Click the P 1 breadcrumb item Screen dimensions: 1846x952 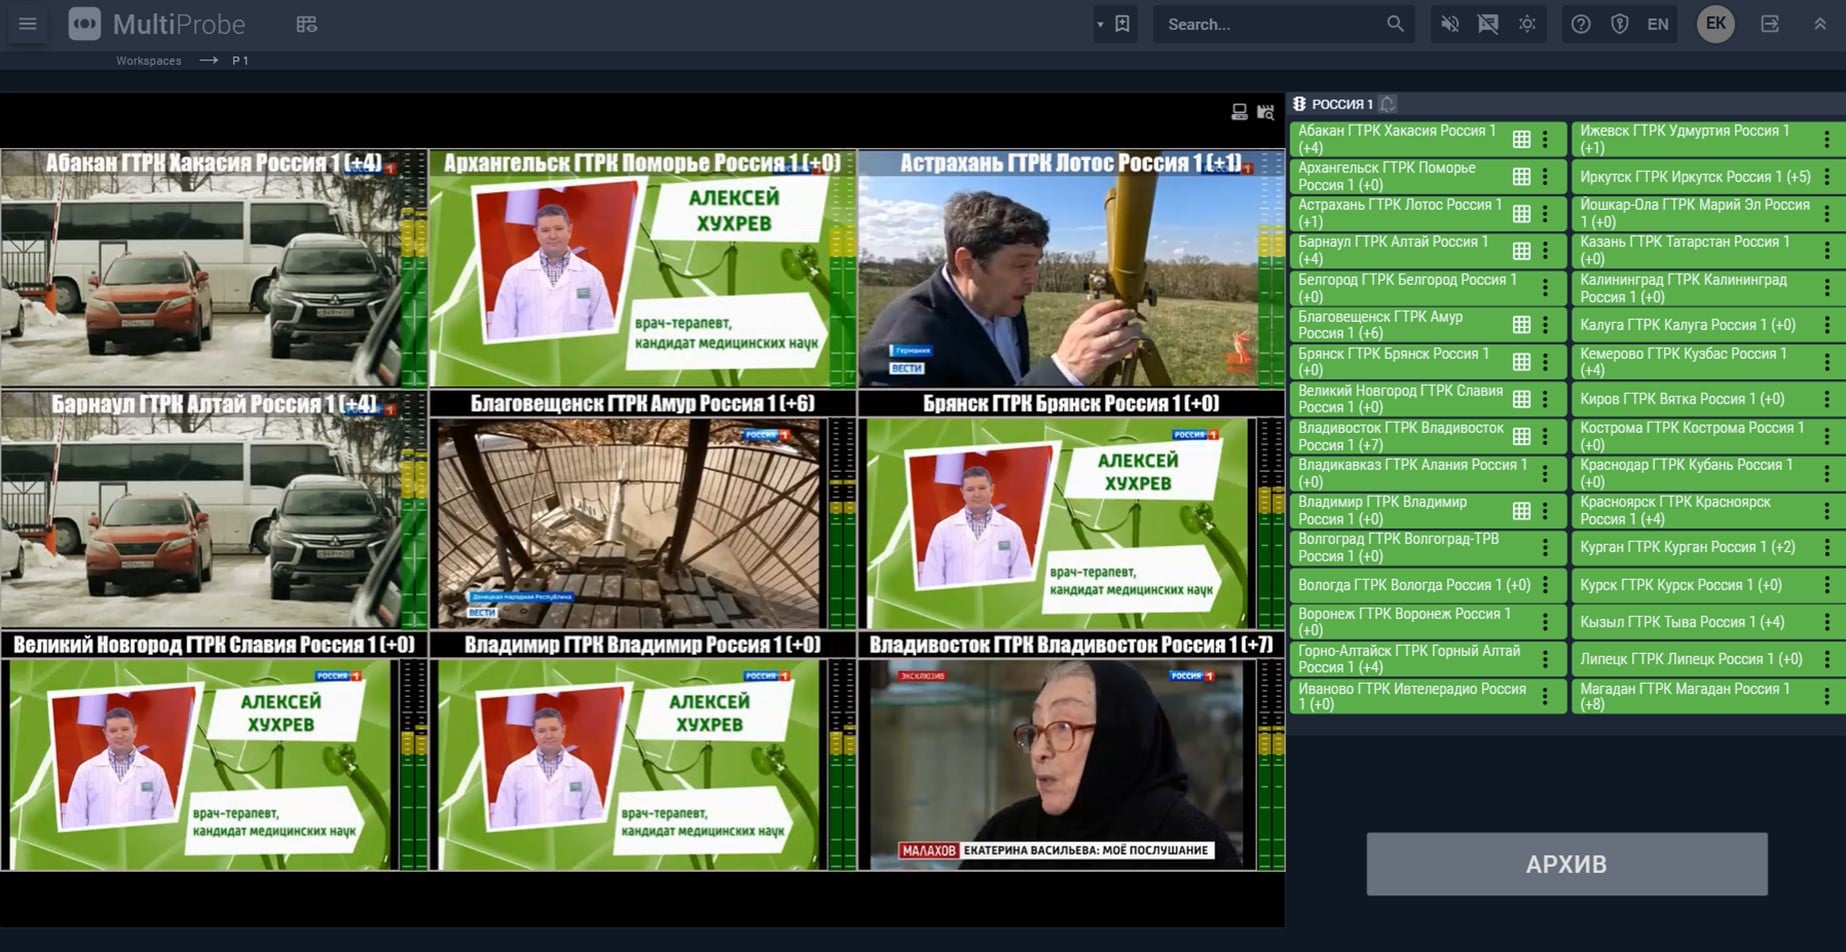(x=240, y=61)
